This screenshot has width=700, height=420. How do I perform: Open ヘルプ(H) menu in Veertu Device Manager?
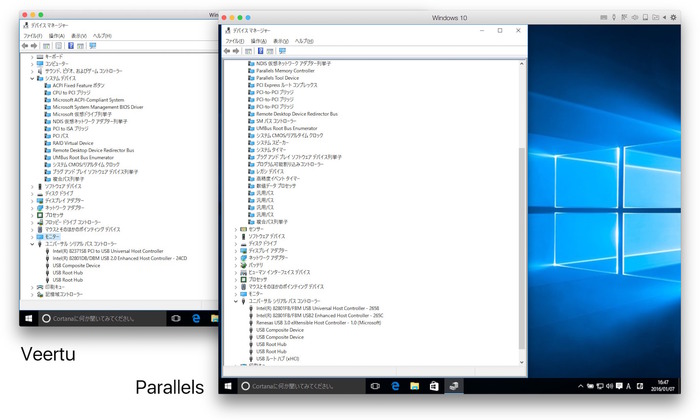point(102,36)
